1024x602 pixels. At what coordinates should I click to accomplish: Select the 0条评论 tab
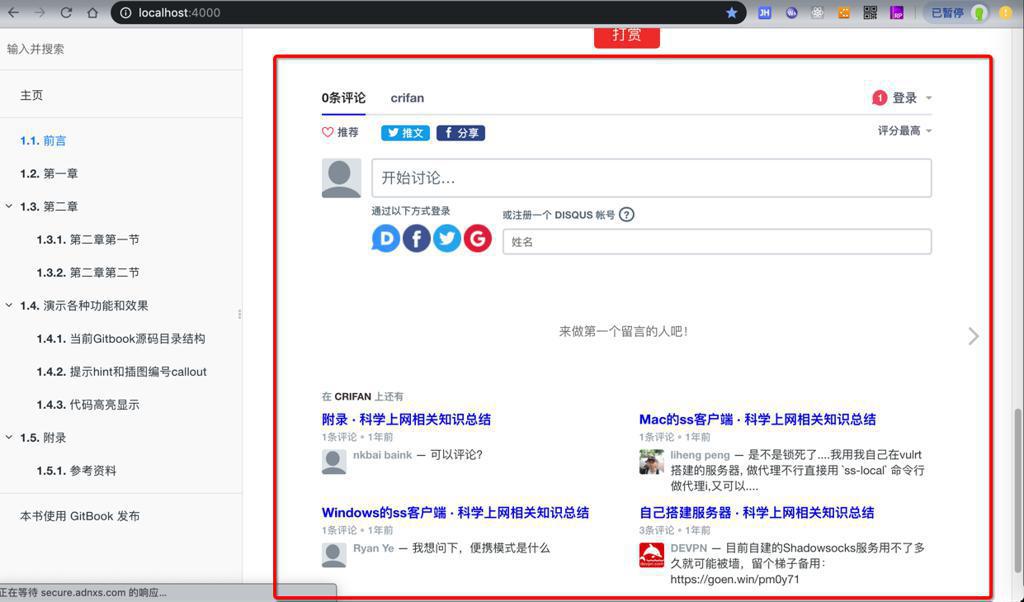[344, 98]
